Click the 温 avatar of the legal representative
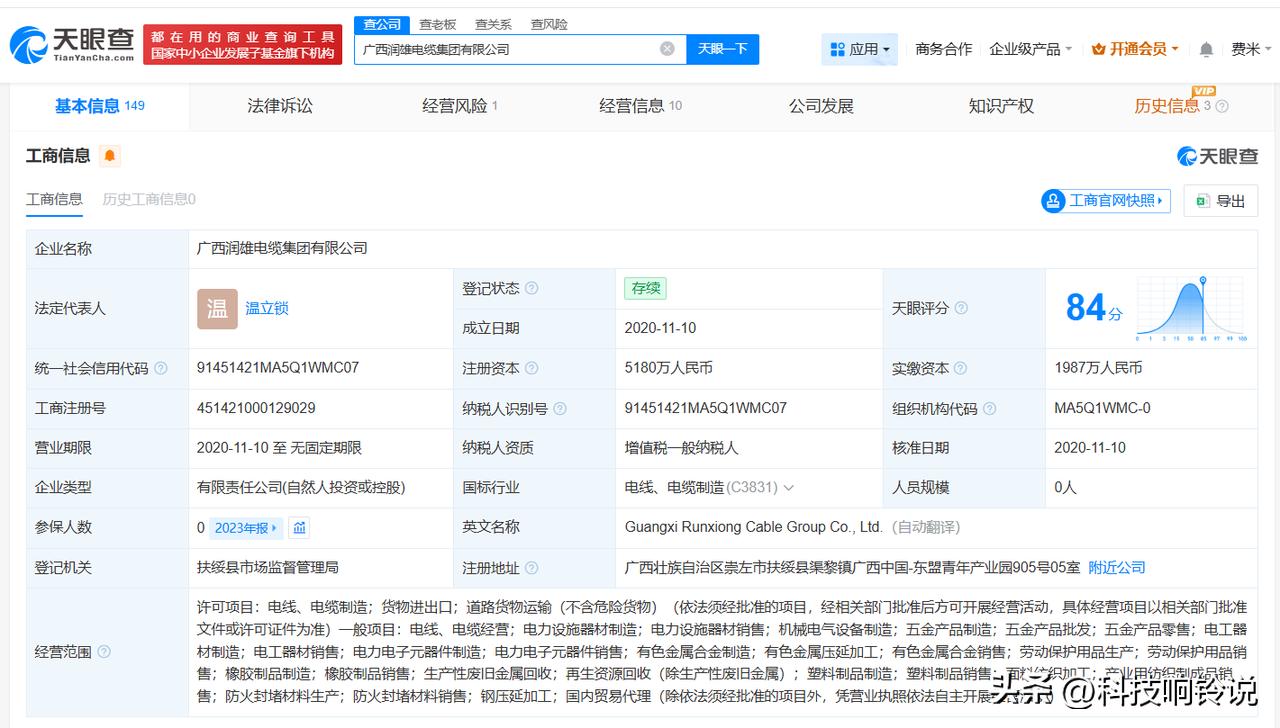This screenshot has width=1280, height=728. (x=215, y=309)
